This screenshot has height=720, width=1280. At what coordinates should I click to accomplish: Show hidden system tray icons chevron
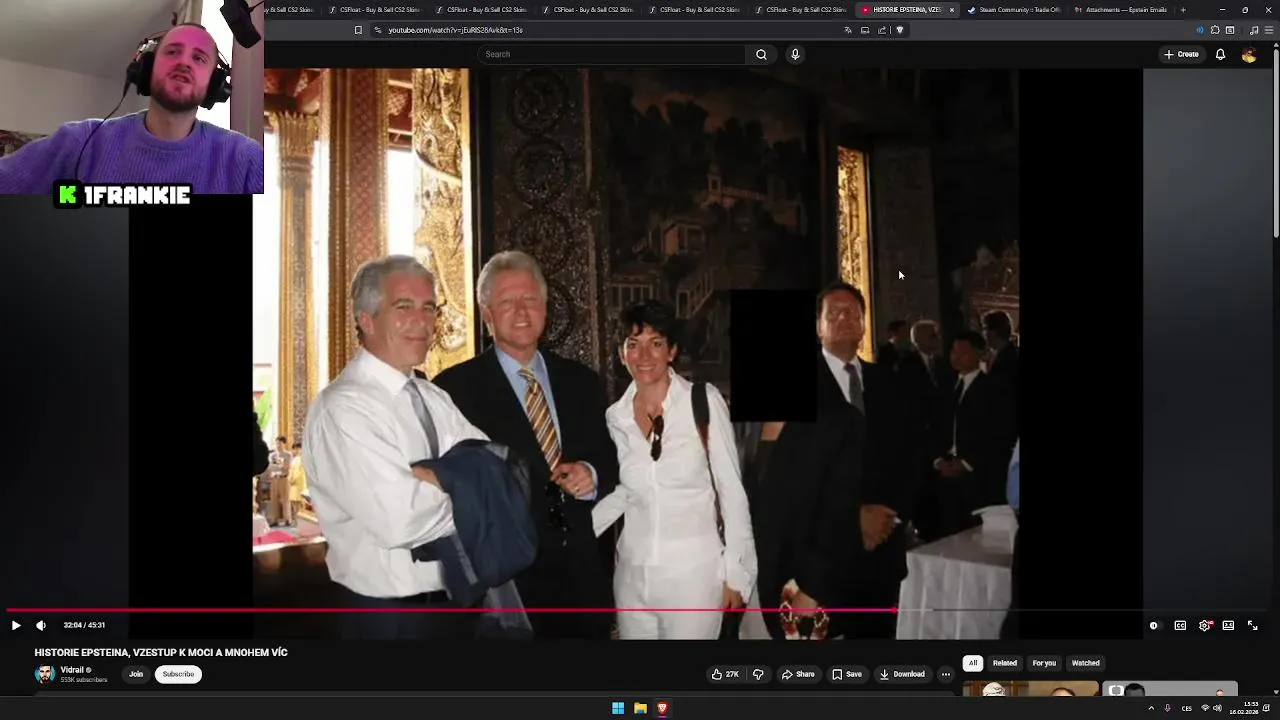click(x=1151, y=708)
